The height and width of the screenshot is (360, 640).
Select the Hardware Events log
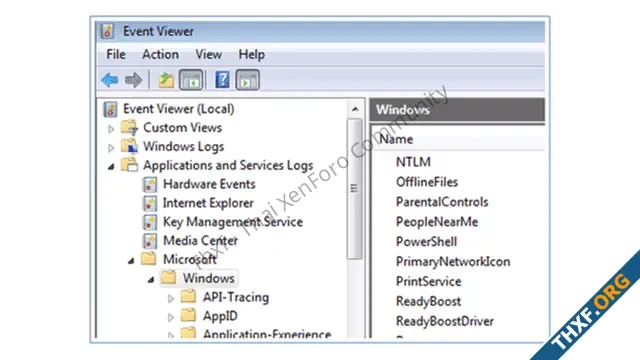pyautogui.click(x=209, y=184)
